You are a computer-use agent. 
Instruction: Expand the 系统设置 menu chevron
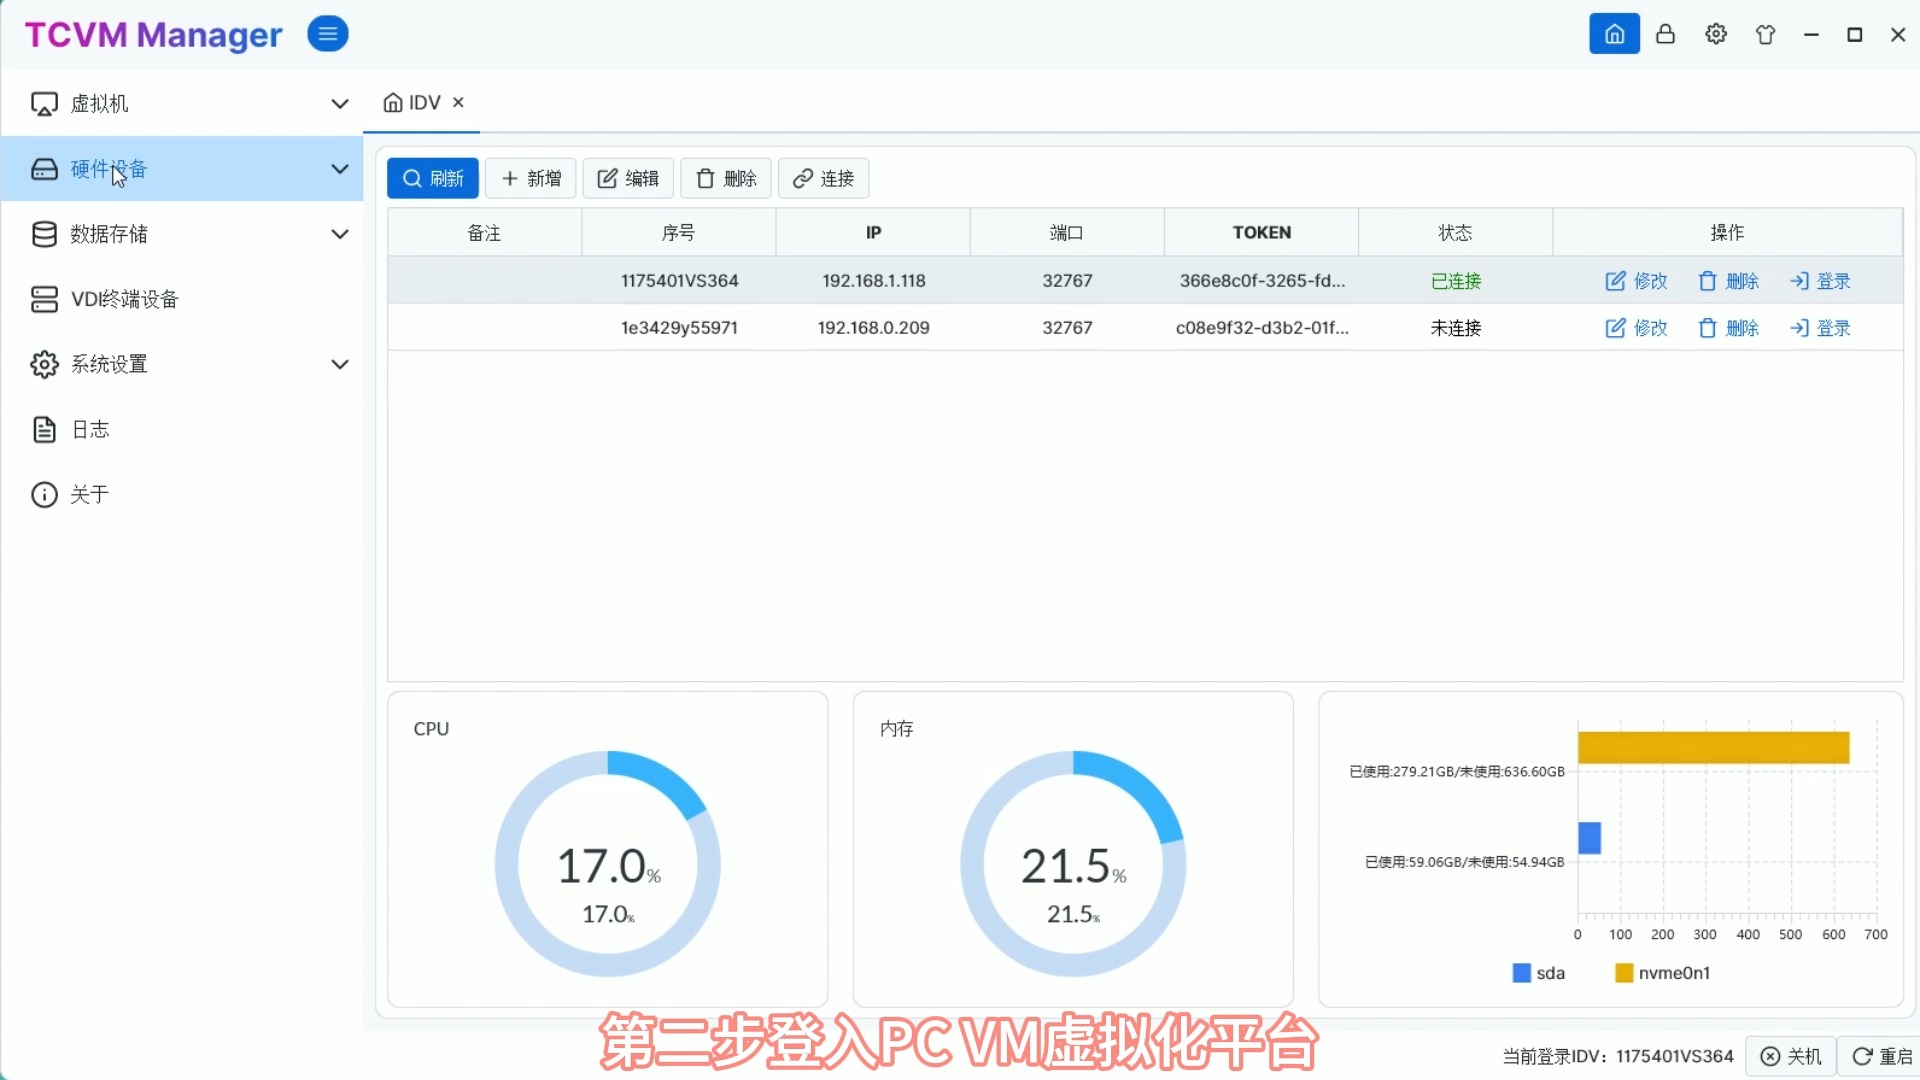(x=340, y=364)
